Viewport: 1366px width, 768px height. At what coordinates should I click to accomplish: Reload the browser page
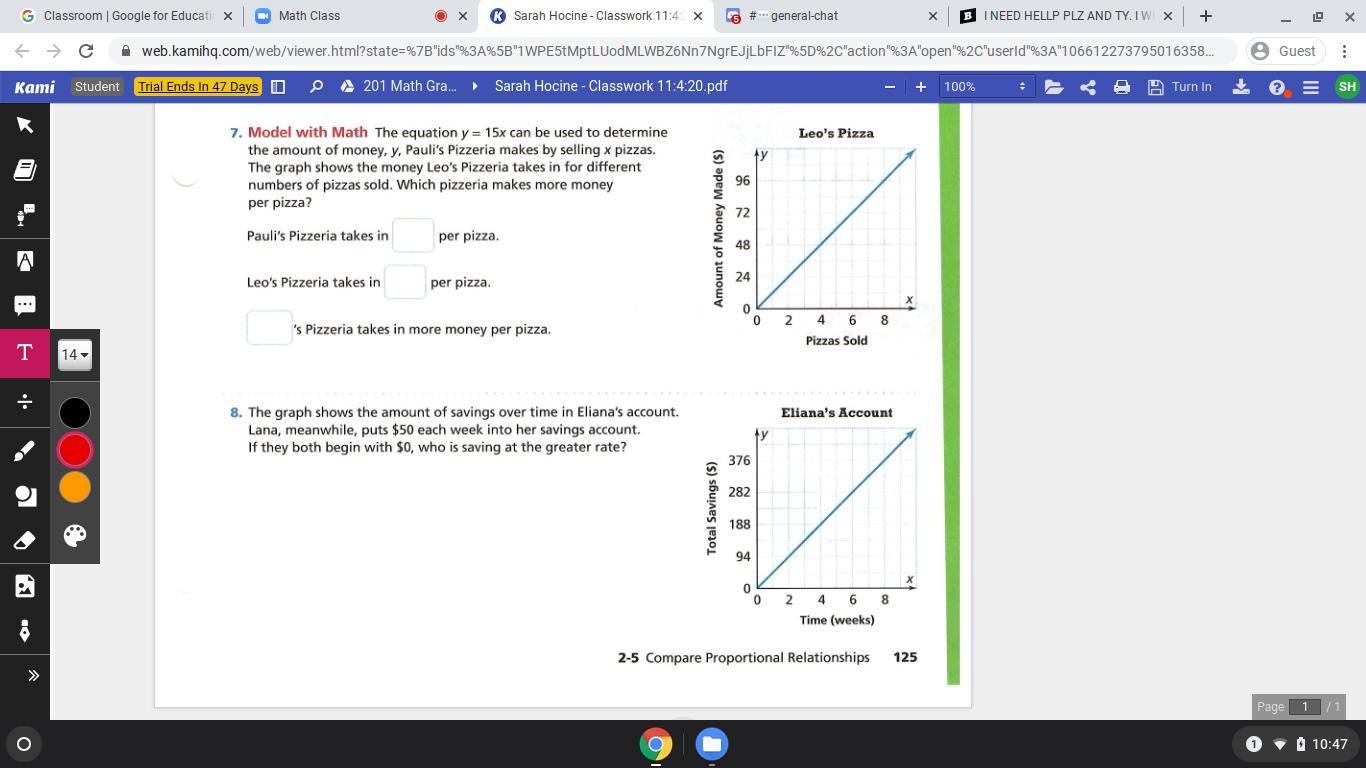86,51
